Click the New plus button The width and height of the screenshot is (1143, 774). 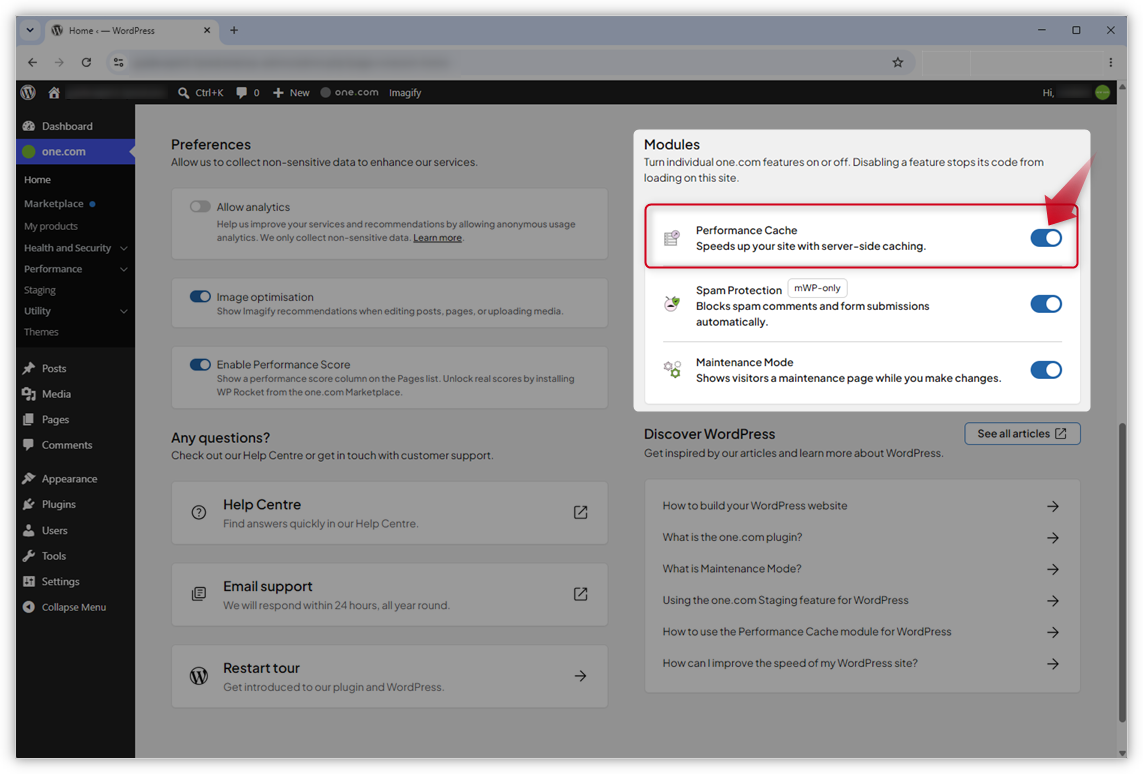coord(291,93)
